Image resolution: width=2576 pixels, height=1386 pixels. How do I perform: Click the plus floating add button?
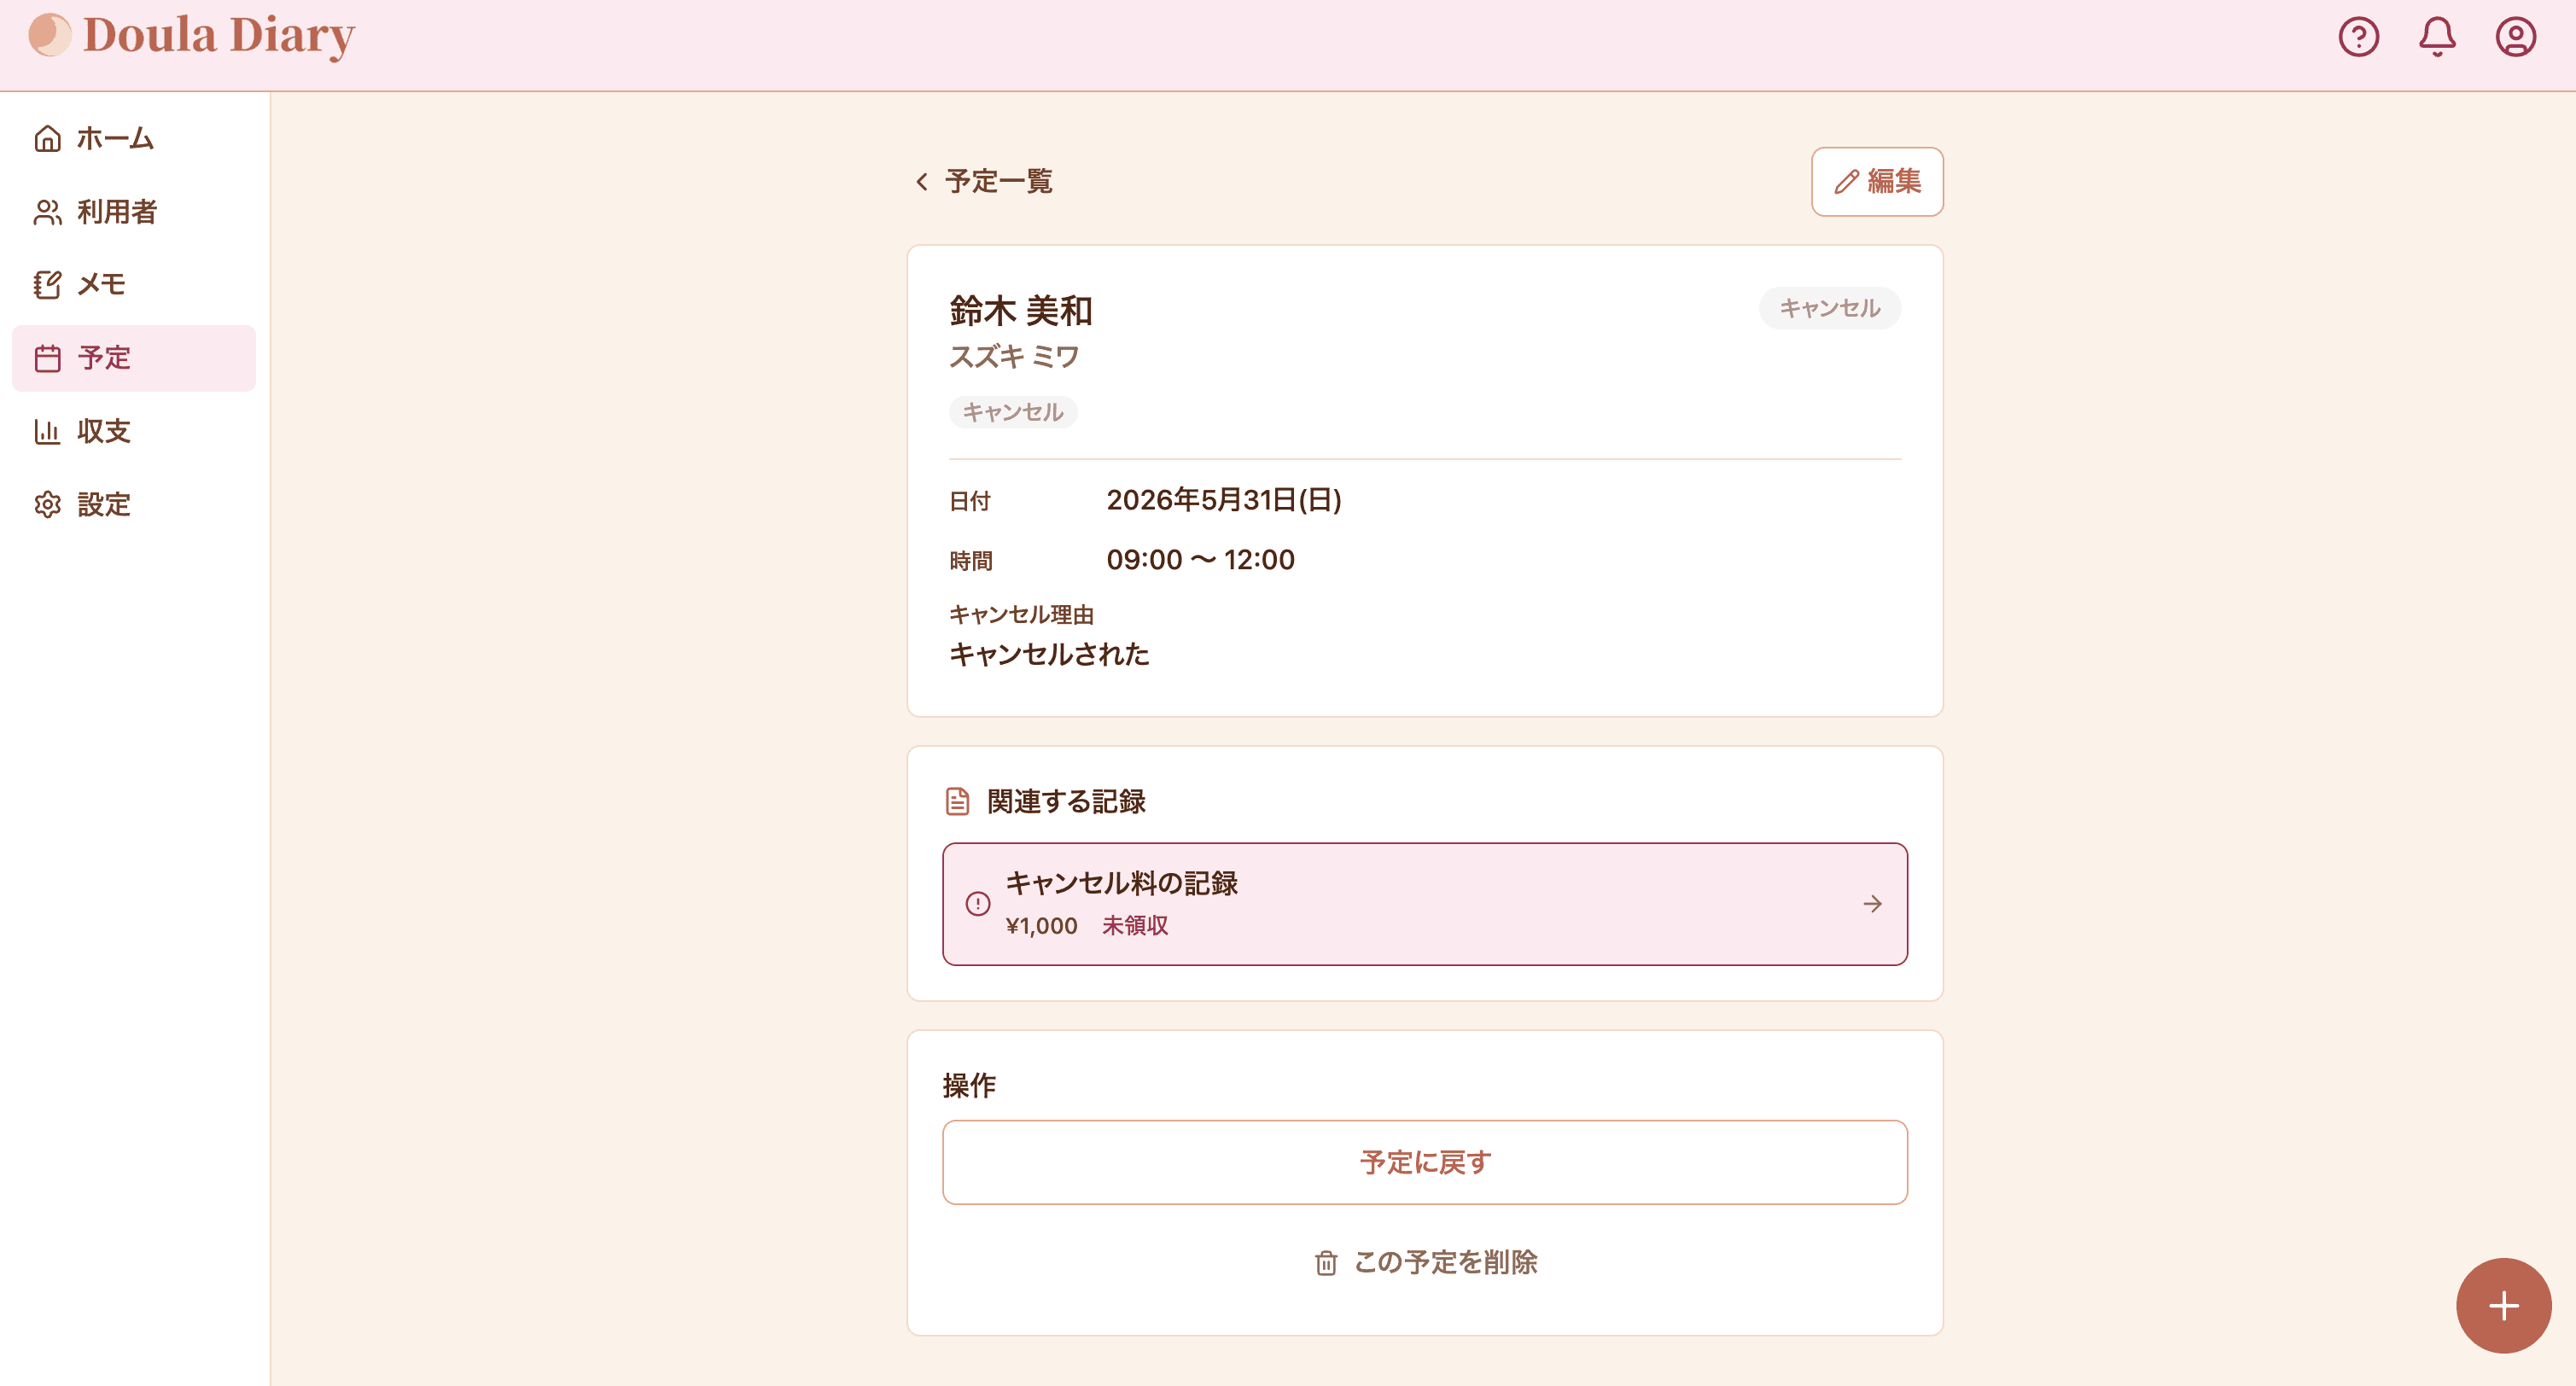coord(2503,1305)
